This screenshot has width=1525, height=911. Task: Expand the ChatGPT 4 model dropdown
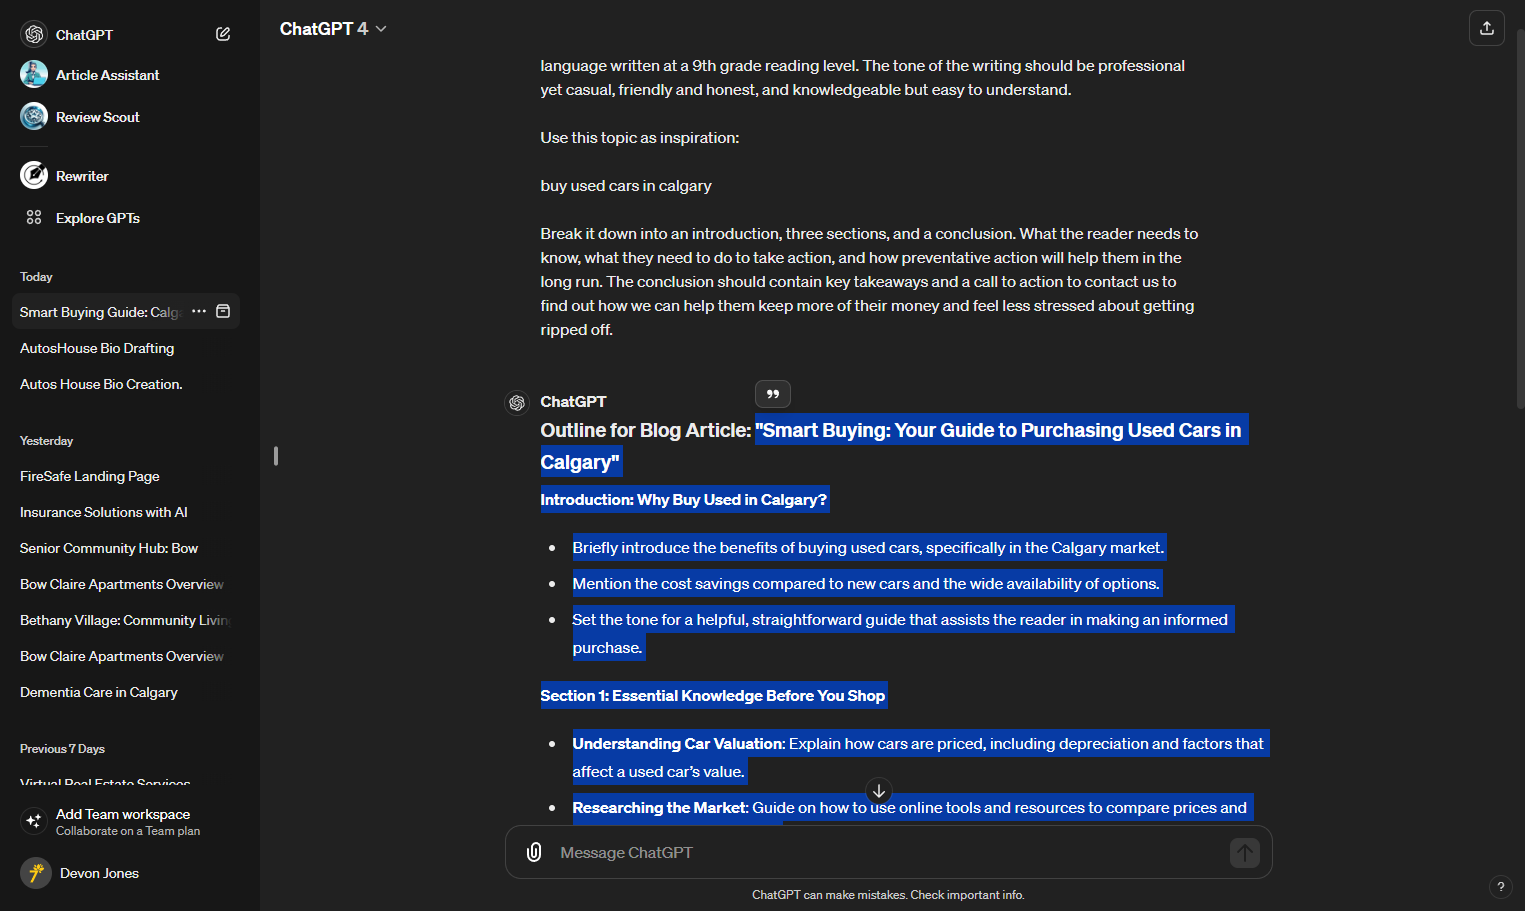tap(333, 29)
